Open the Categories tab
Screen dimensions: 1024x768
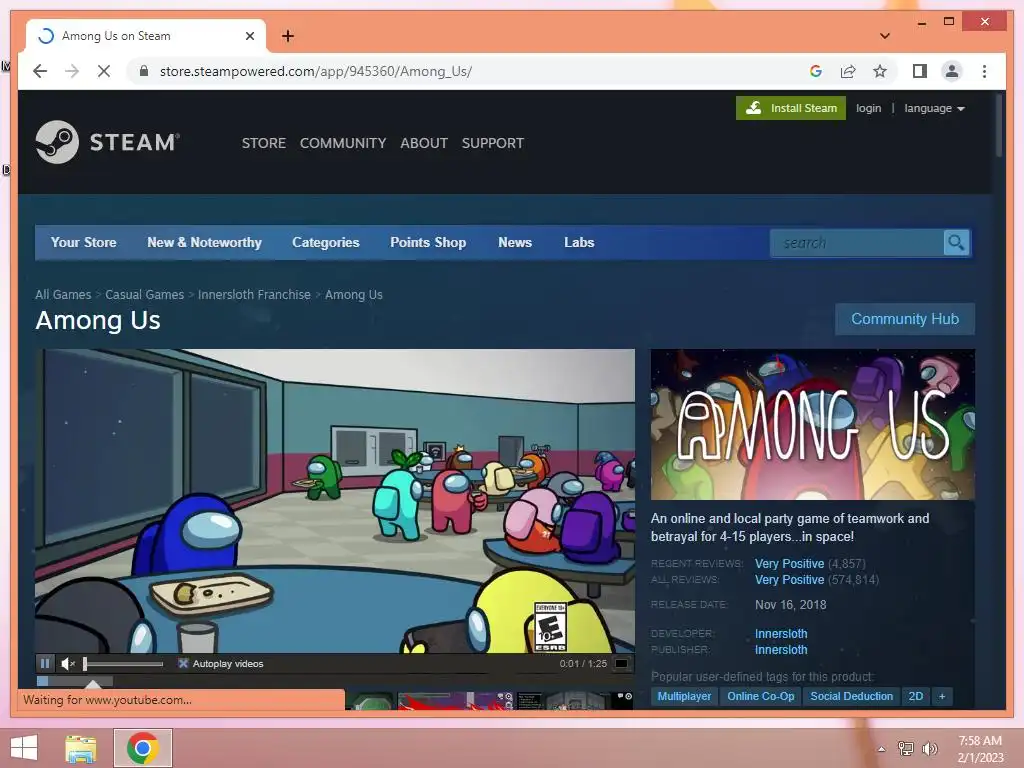pos(326,242)
